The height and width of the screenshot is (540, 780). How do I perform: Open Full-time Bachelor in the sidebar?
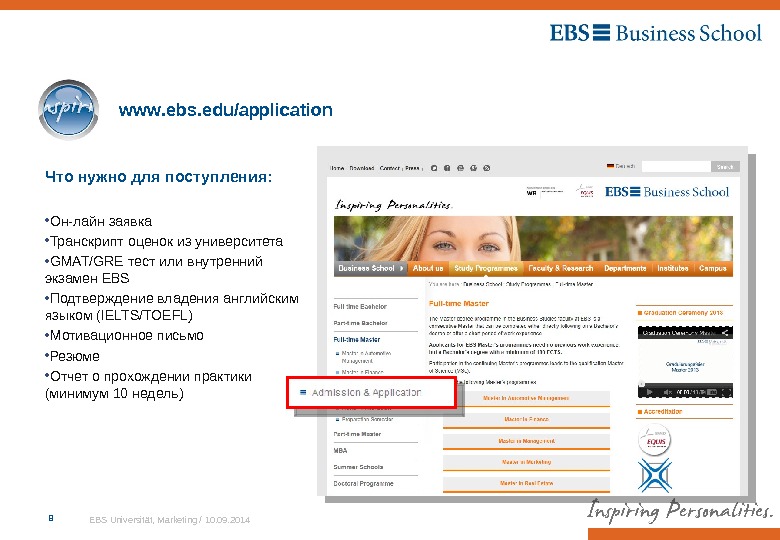(360, 307)
